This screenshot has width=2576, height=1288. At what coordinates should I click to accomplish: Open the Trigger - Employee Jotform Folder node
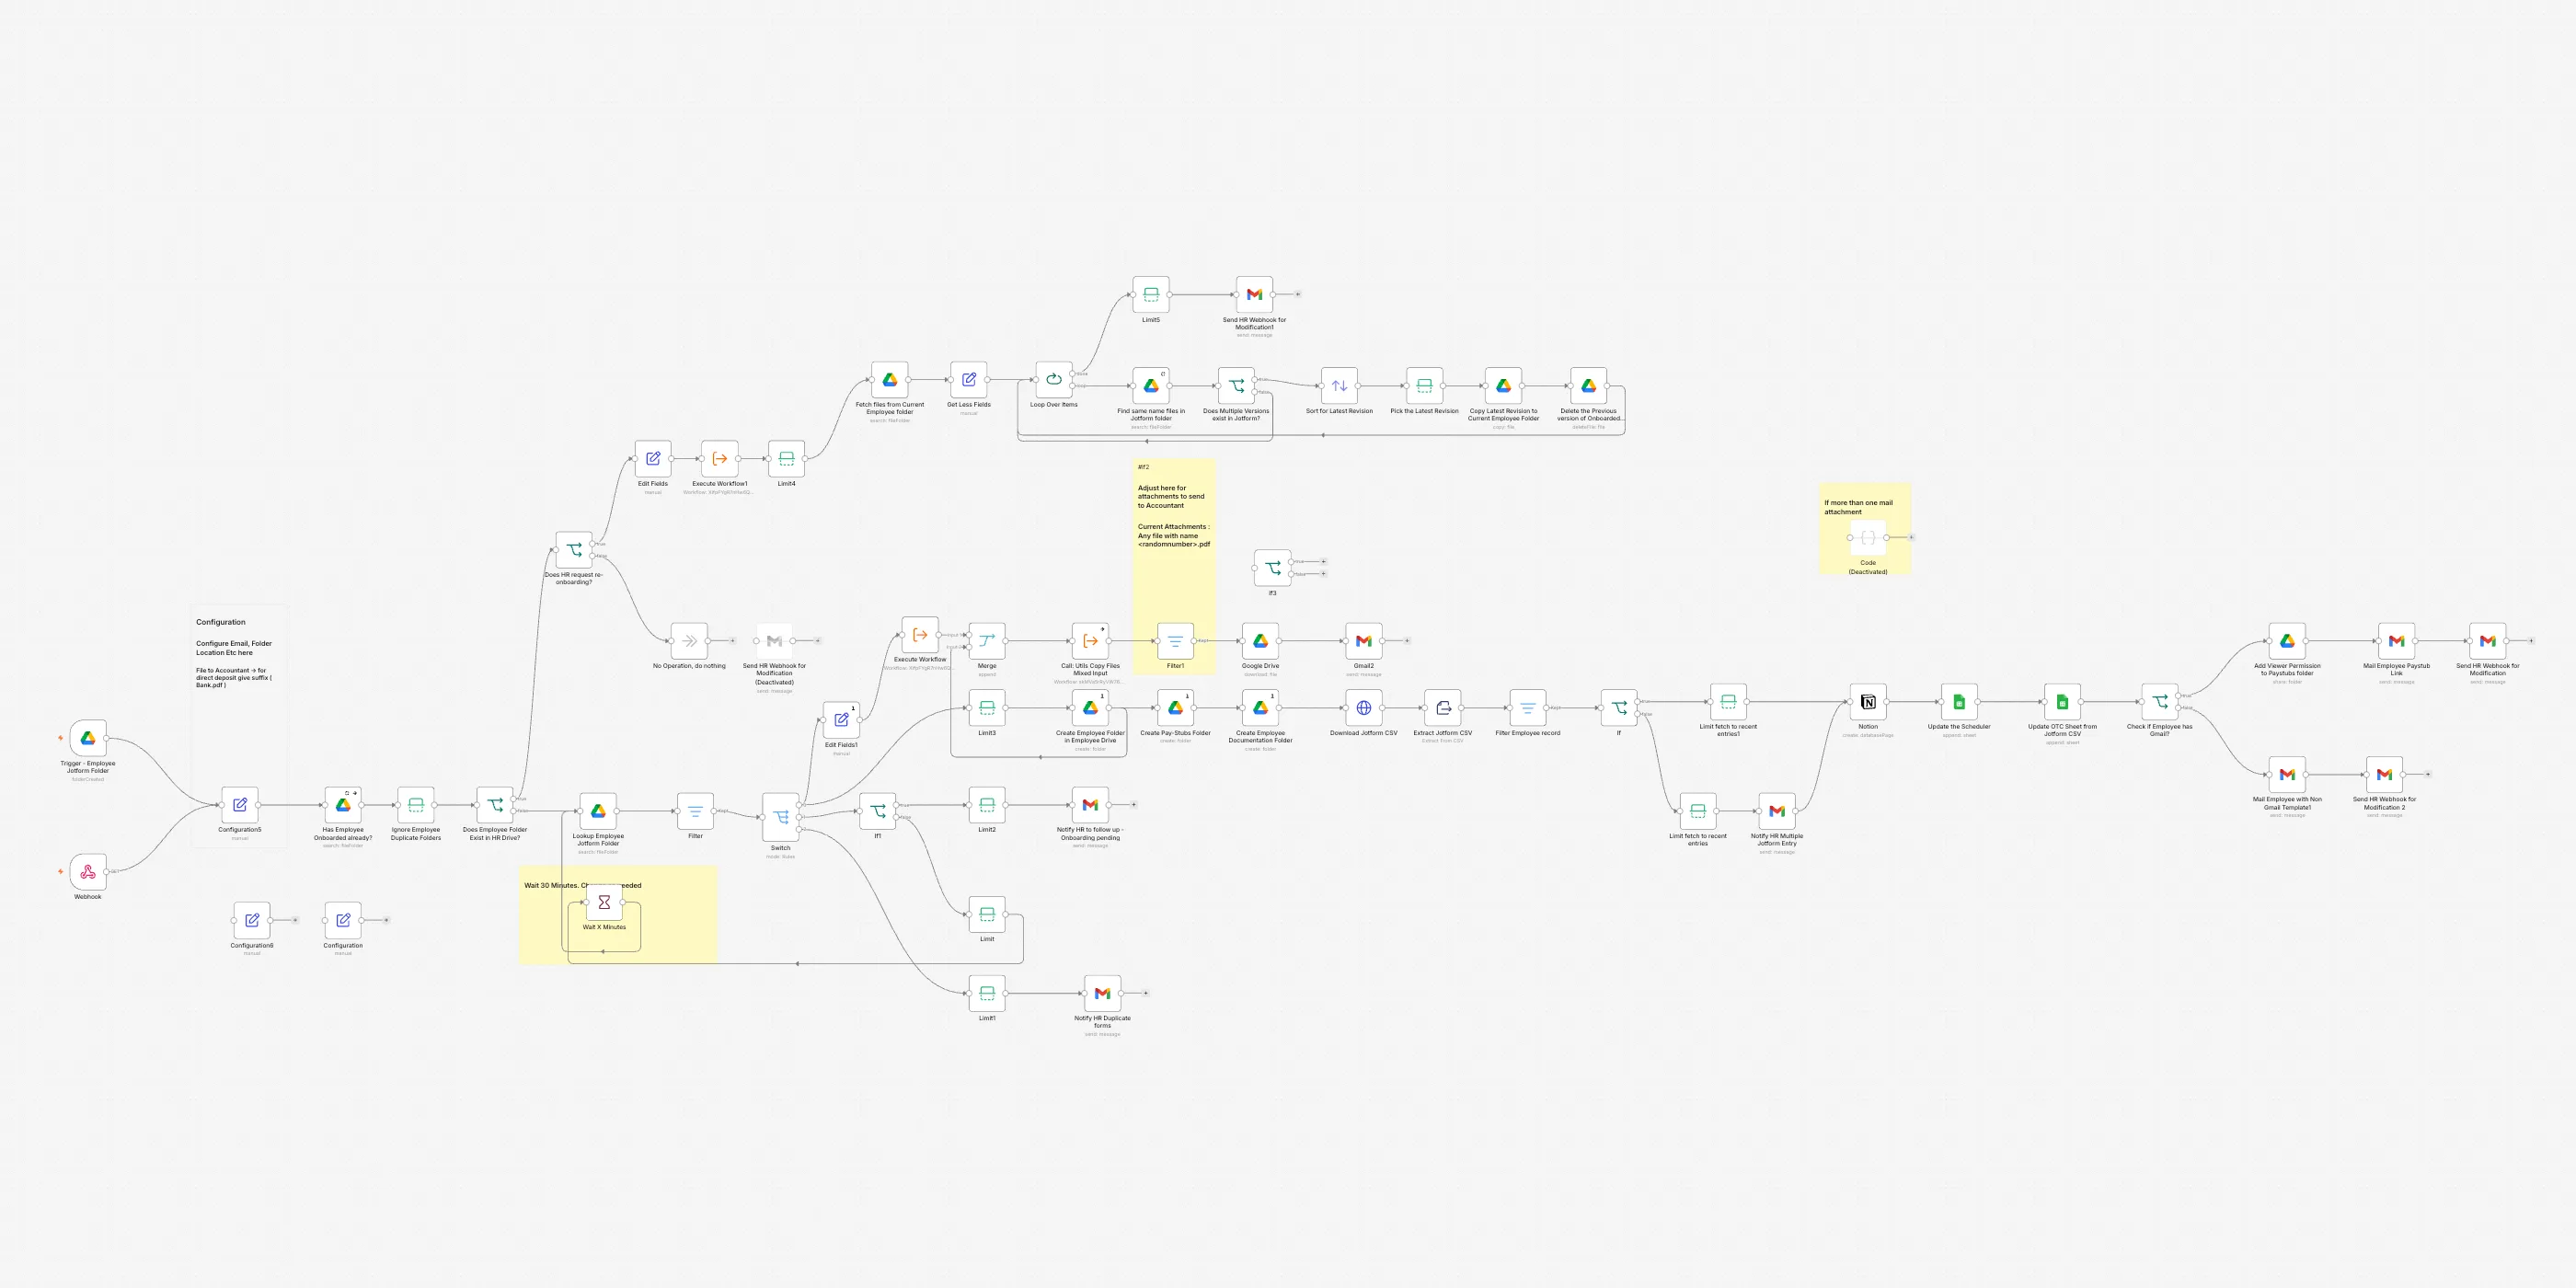pos(88,738)
